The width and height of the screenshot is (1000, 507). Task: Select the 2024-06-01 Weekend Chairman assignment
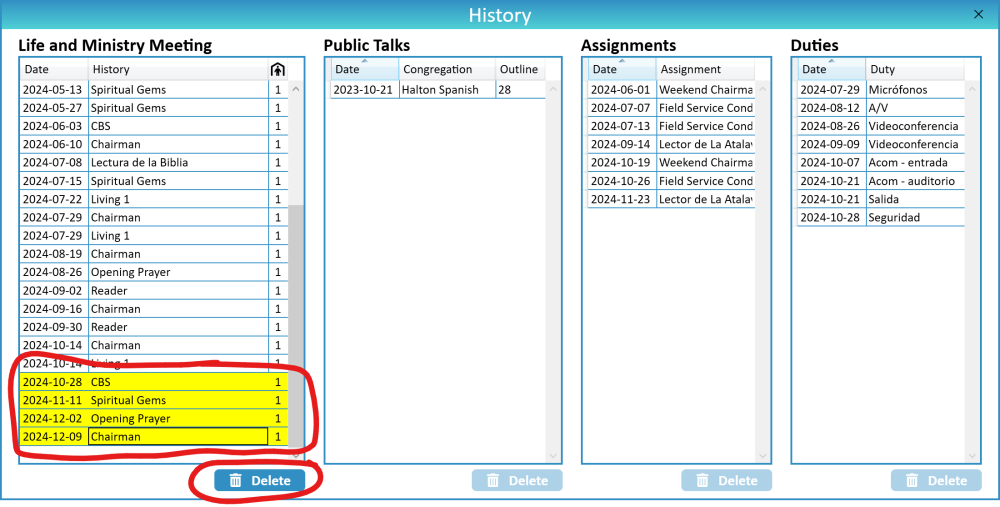point(670,90)
